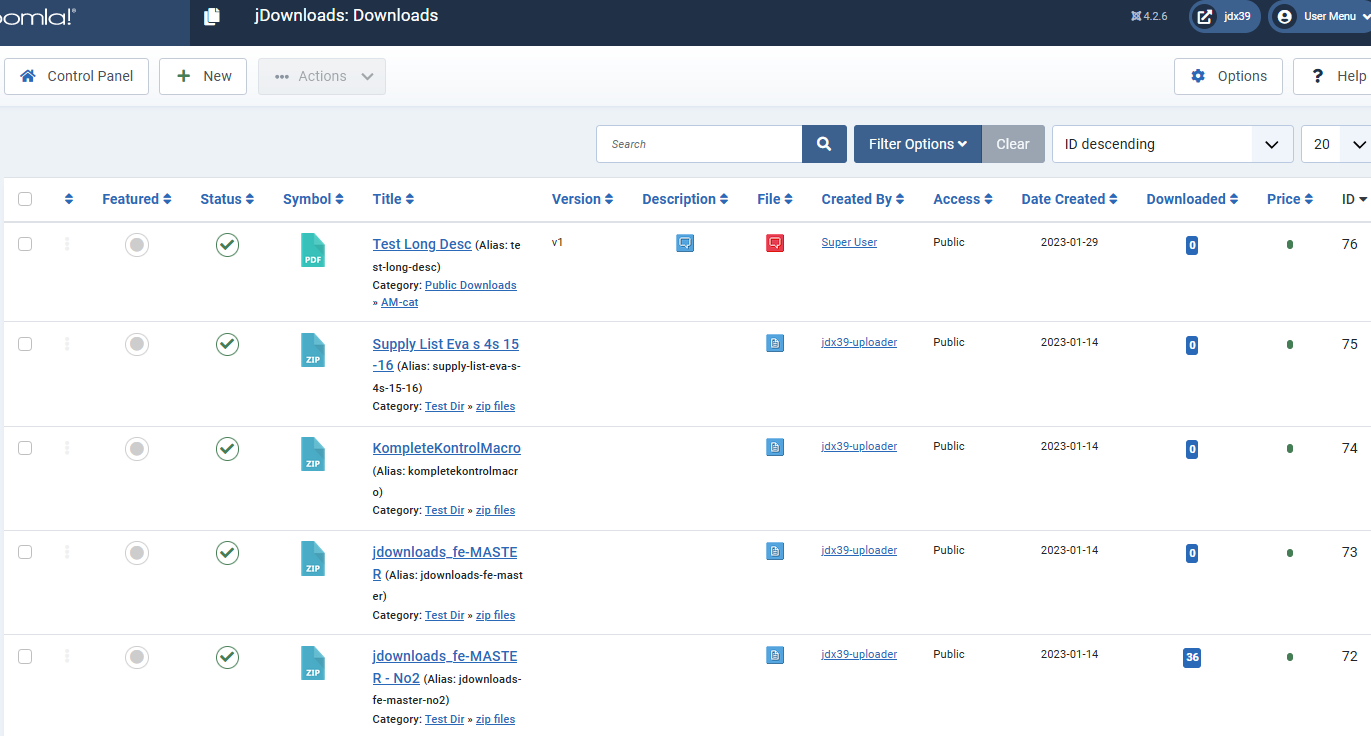1371x736 pixels.
Task: Click the published status check of KompleteKontrolMacro
Action: (228, 449)
